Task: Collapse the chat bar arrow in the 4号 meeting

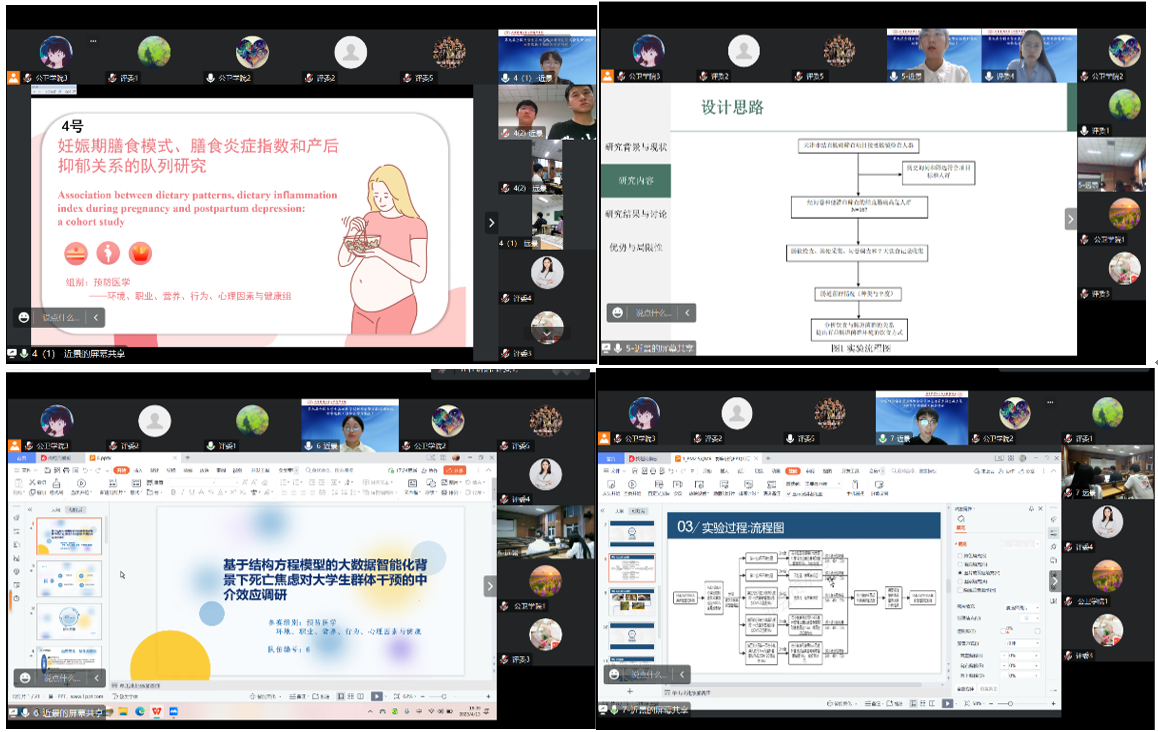Action: pyautogui.click(x=95, y=318)
